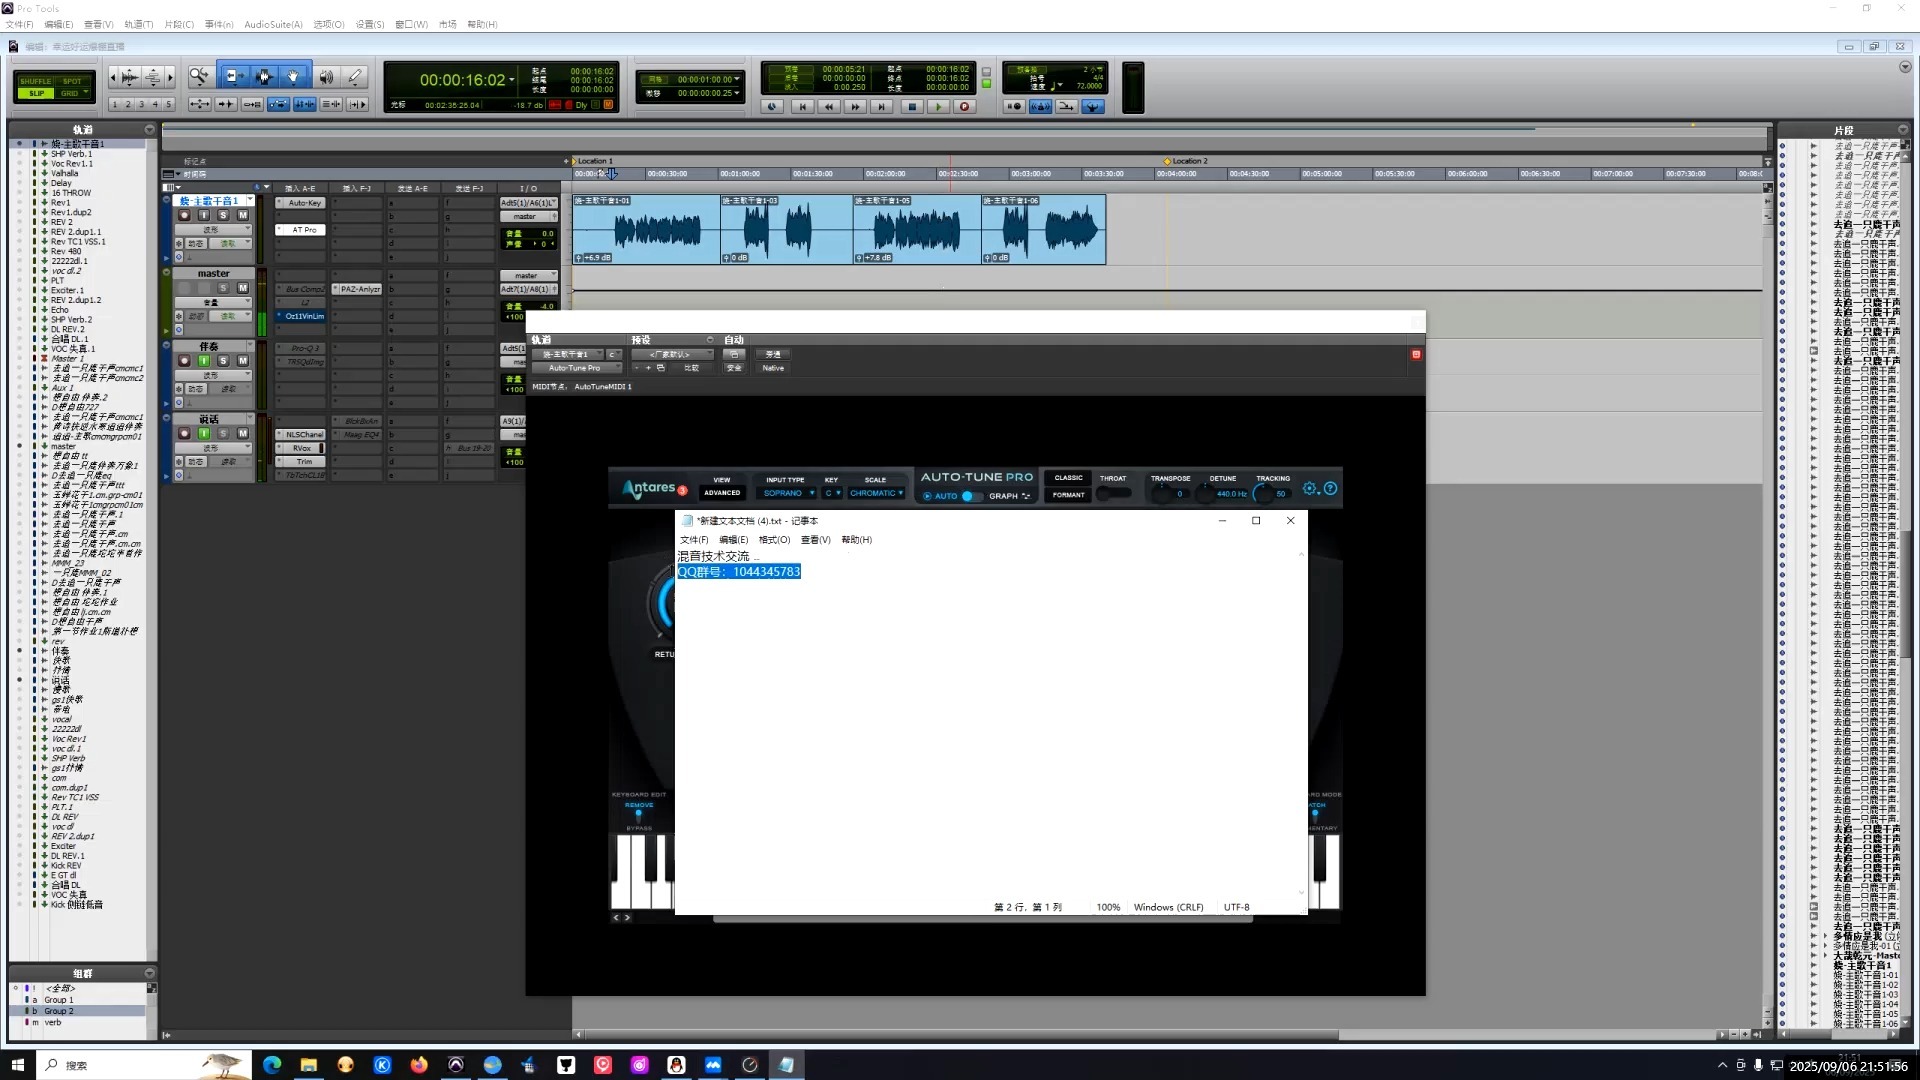This screenshot has width=1920, height=1080.
Task: Mute the master track
Action: tap(243, 288)
